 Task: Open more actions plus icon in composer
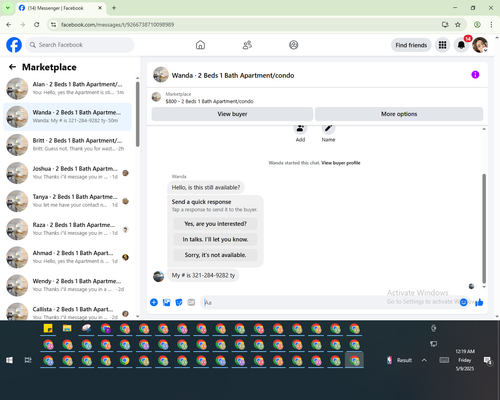tap(154, 302)
